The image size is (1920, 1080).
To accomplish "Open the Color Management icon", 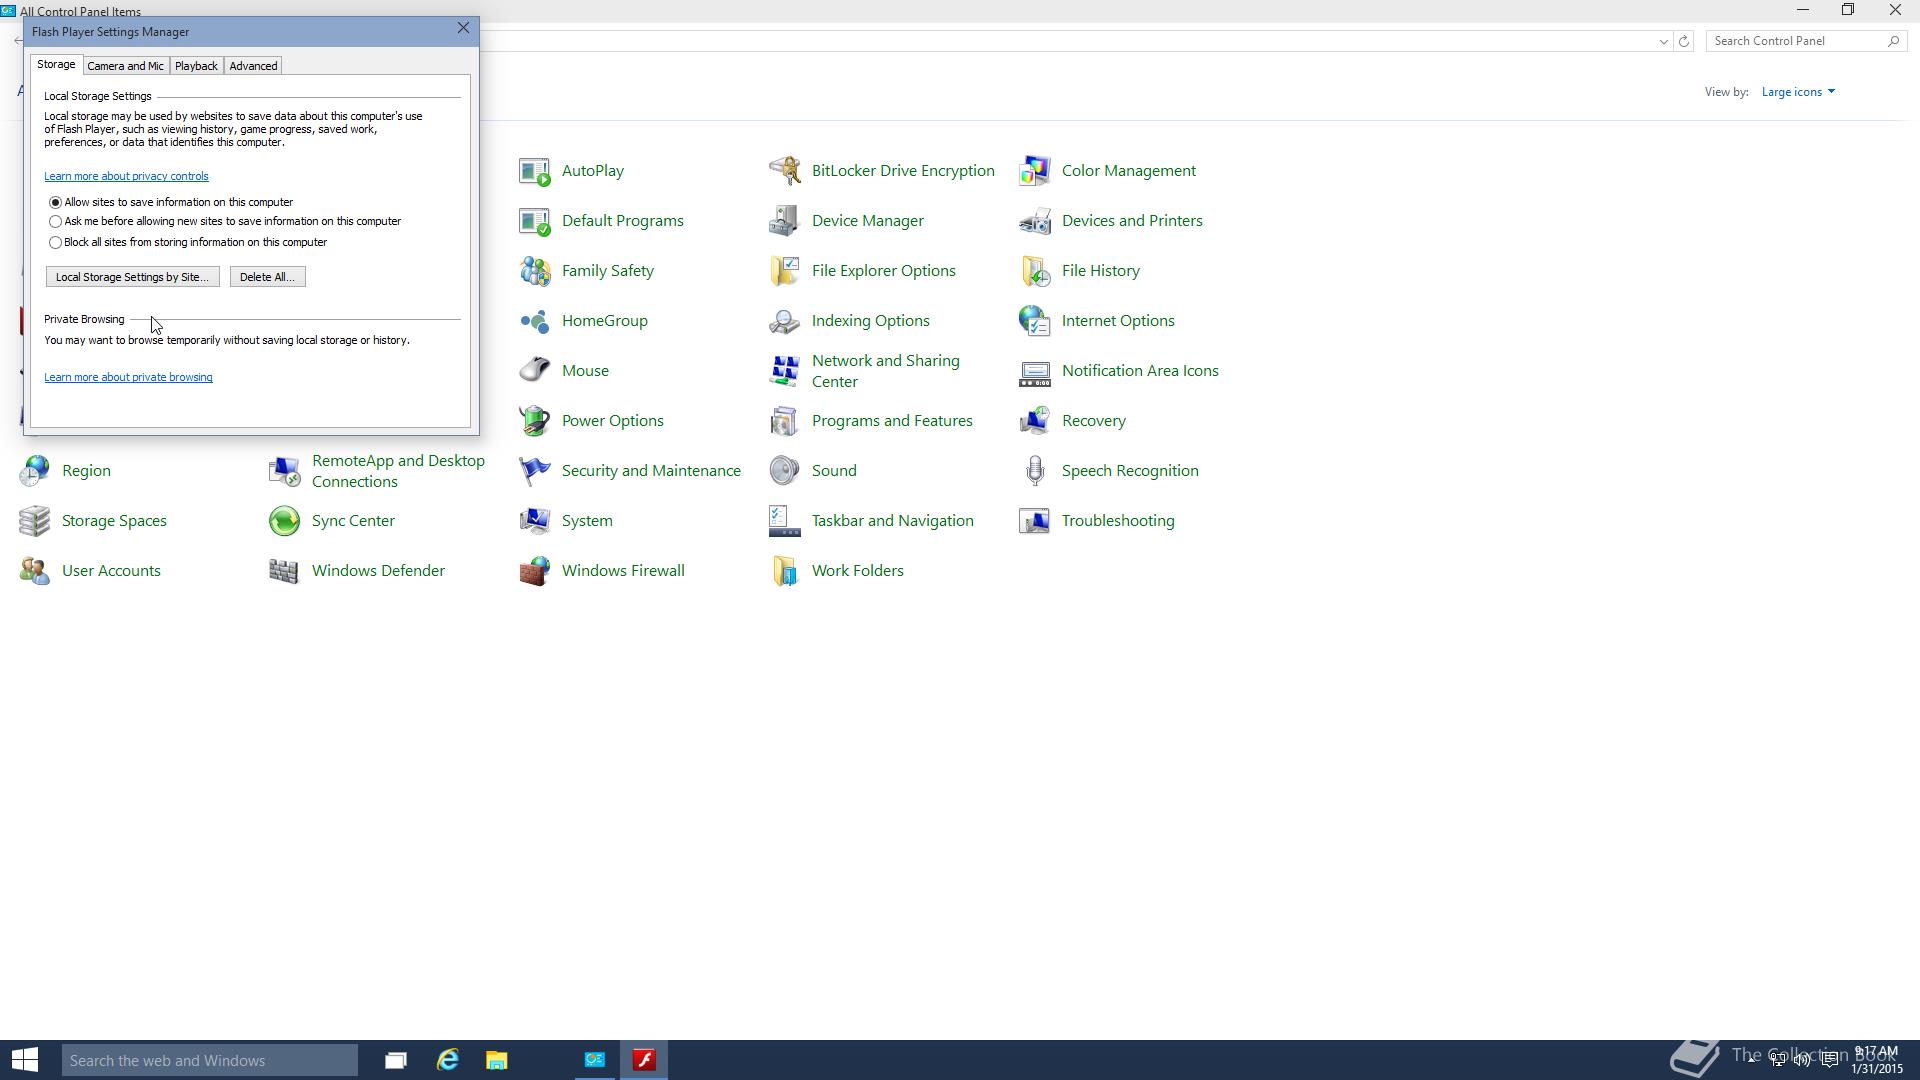I will tap(1034, 171).
